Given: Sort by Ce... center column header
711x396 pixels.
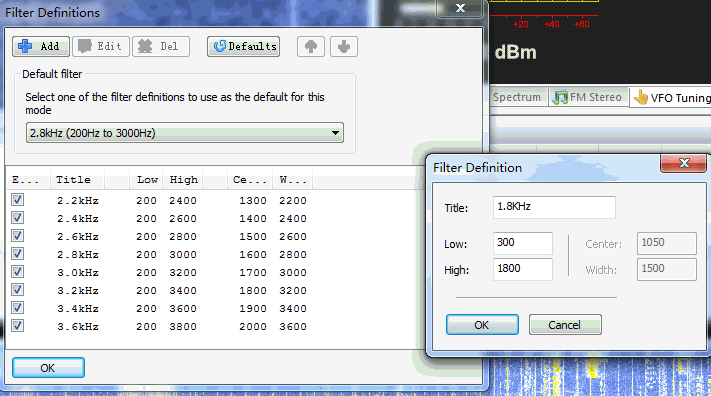Looking at the screenshot, I should click(249, 180).
